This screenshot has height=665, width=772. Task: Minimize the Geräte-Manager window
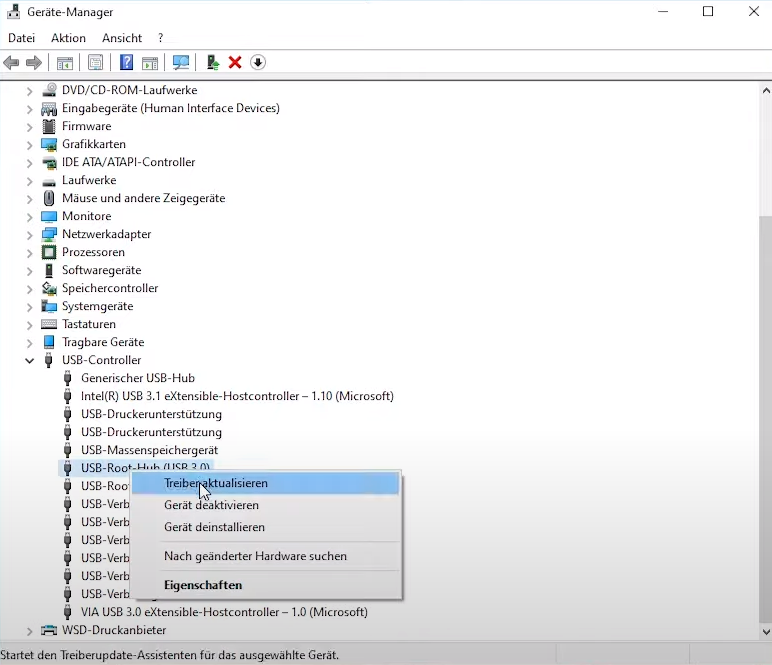pos(663,11)
